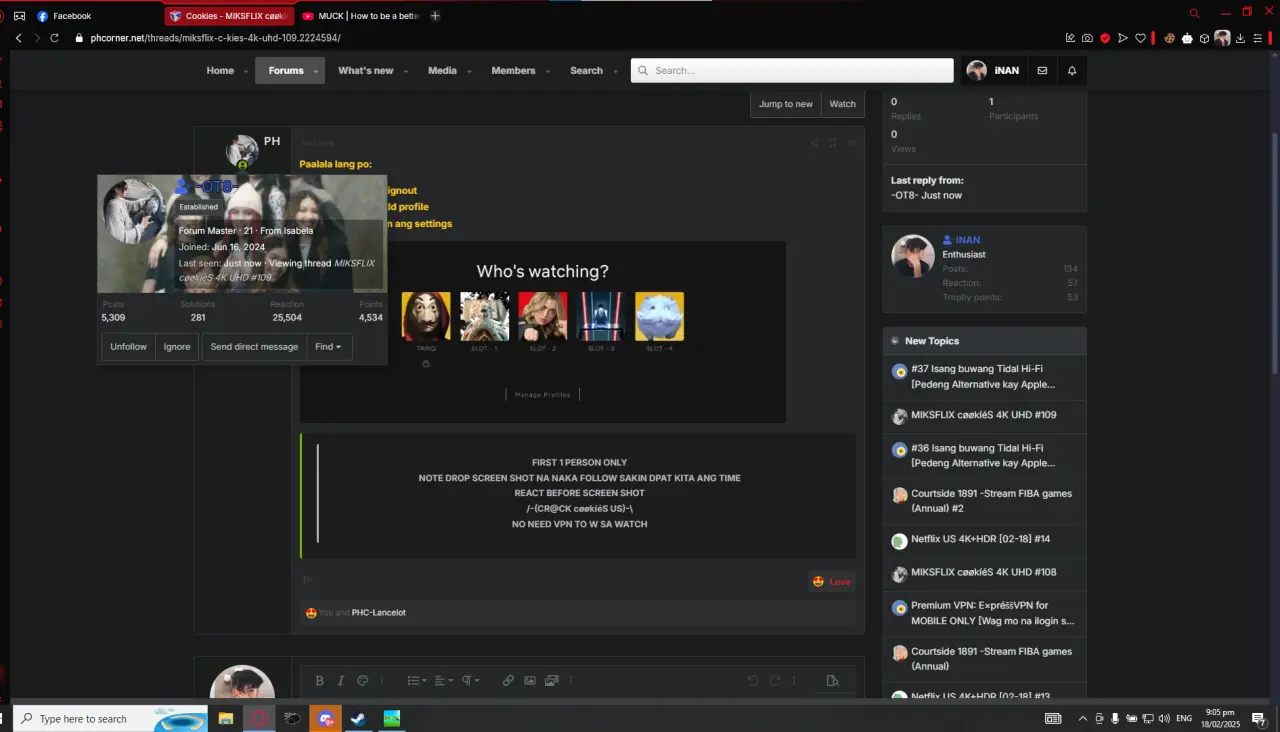Viewport: 1280px width, 732px height.
Task: Click the Ignore button in the member card
Action: click(x=177, y=347)
